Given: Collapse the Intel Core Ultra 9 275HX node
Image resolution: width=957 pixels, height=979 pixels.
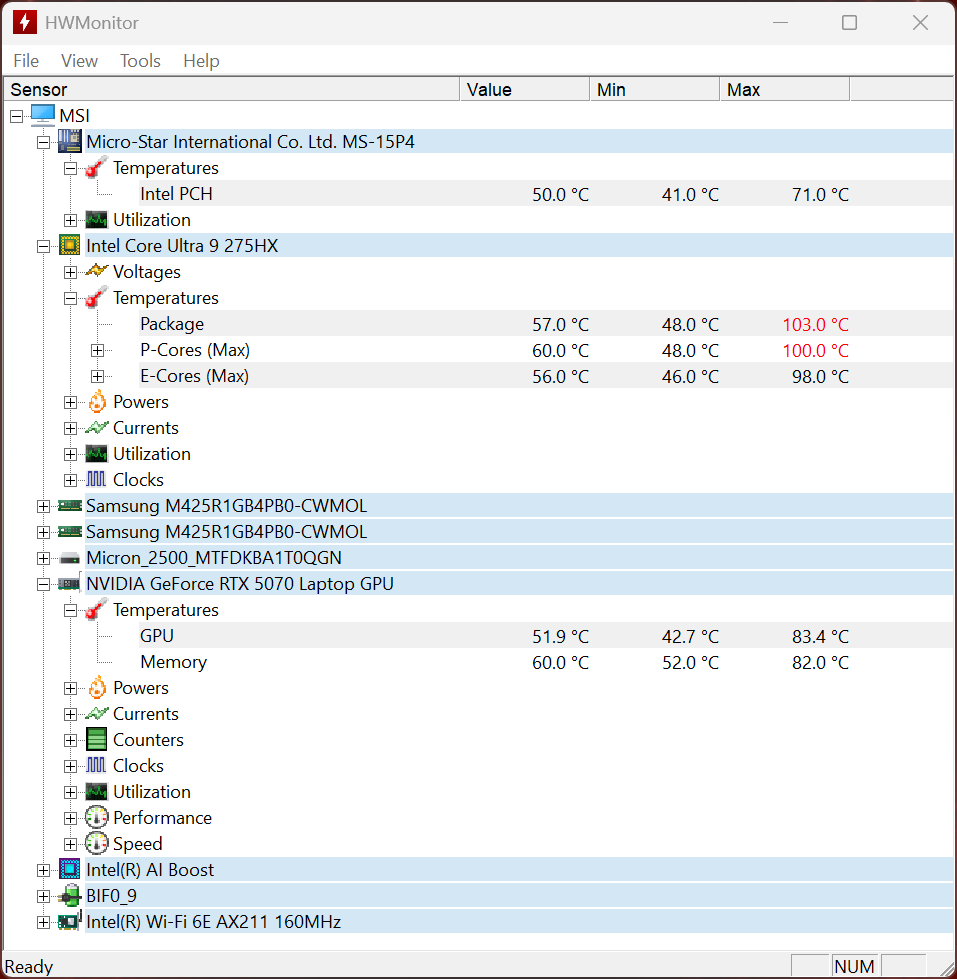Looking at the screenshot, I should 43,246.
